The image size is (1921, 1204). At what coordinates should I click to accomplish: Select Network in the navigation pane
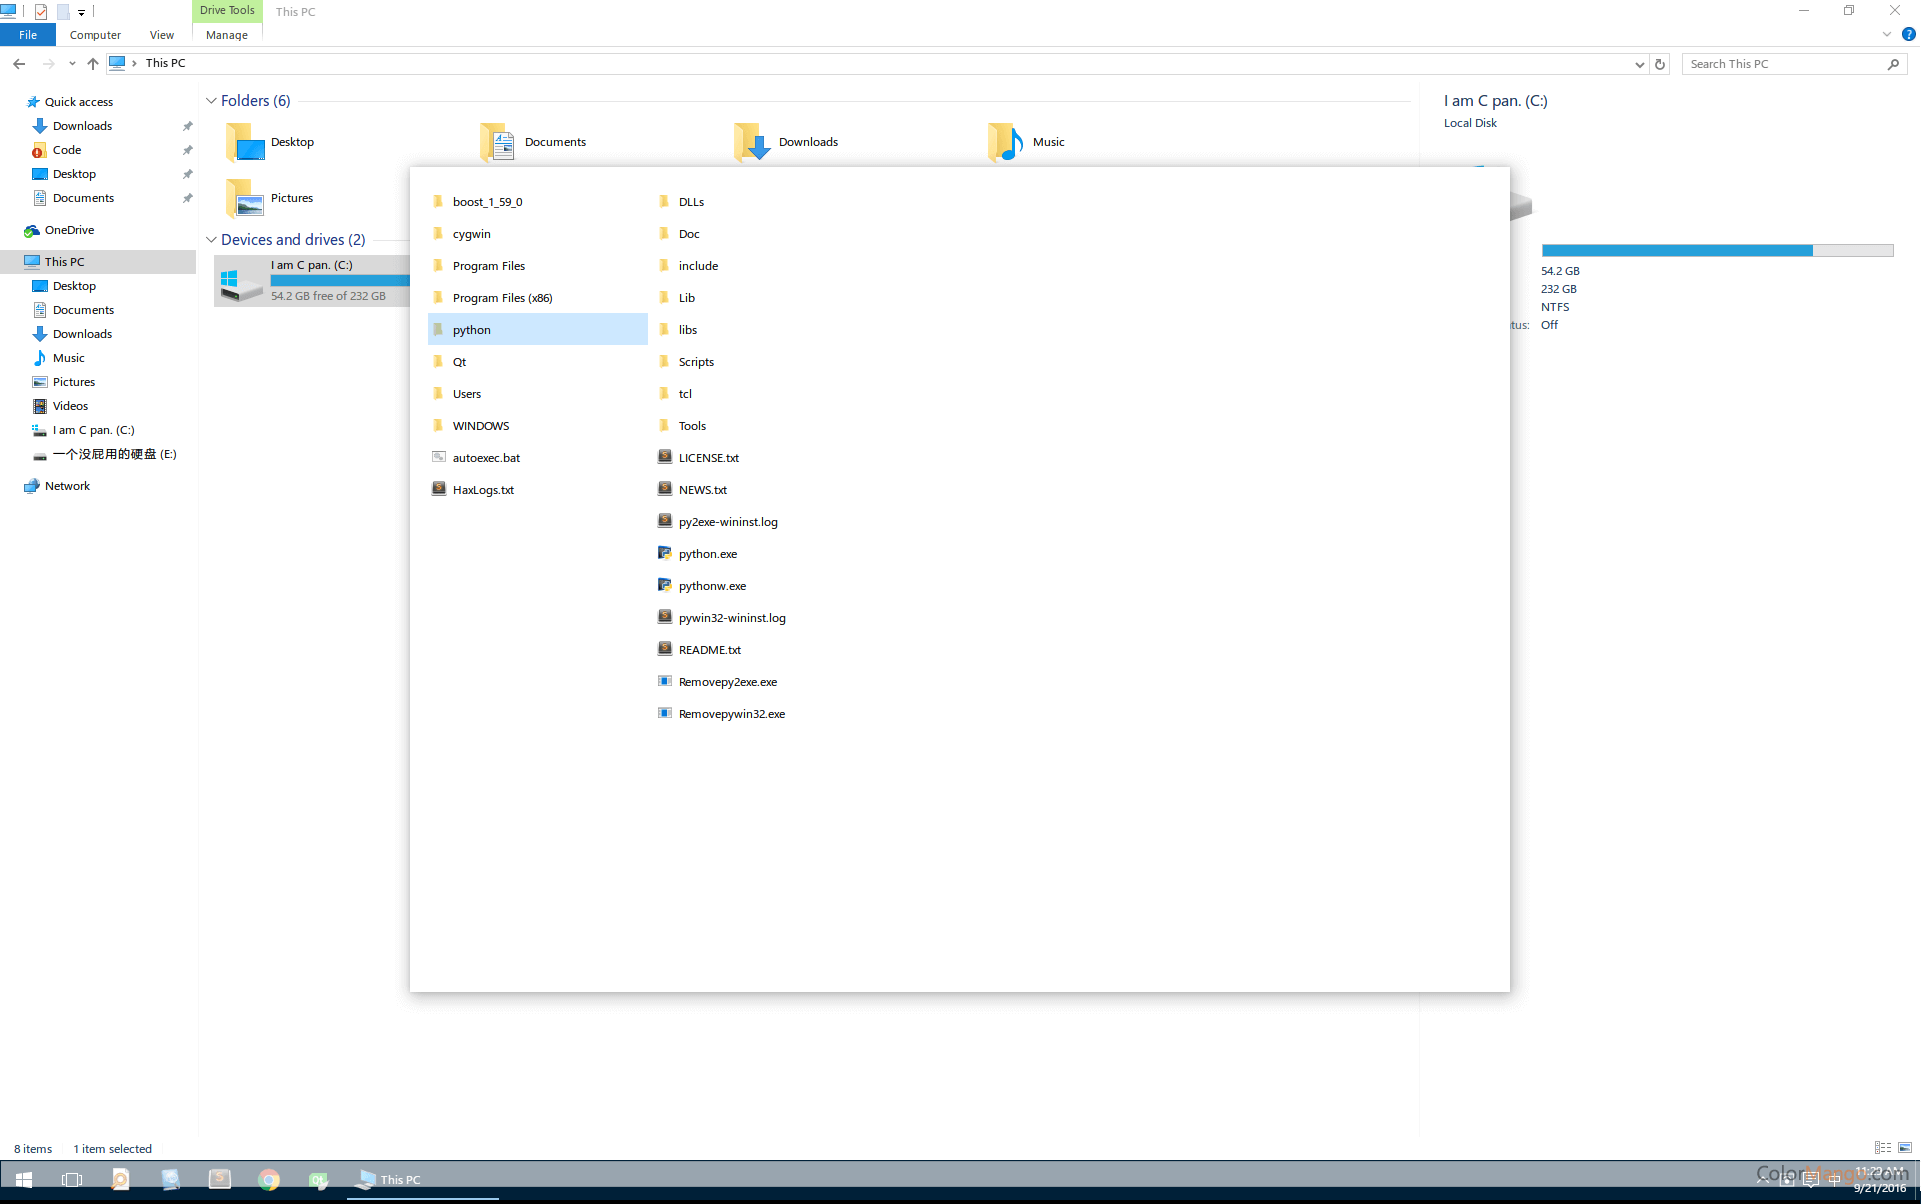(67, 486)
